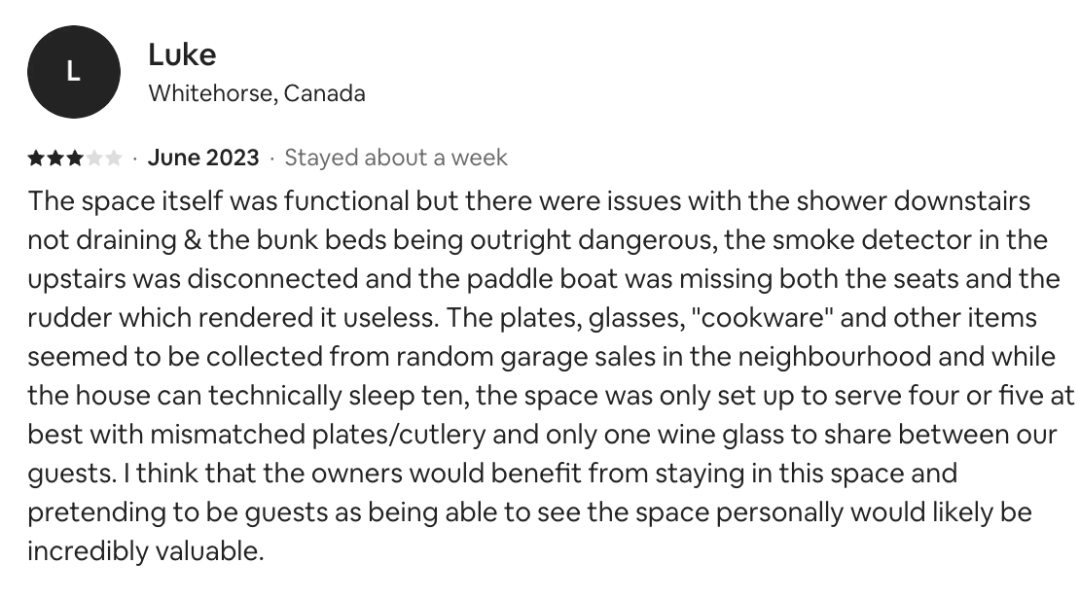This screenshot has width=1080, height=599.
Task: Click the word 'functional' in the review
Action: (346, 201)
